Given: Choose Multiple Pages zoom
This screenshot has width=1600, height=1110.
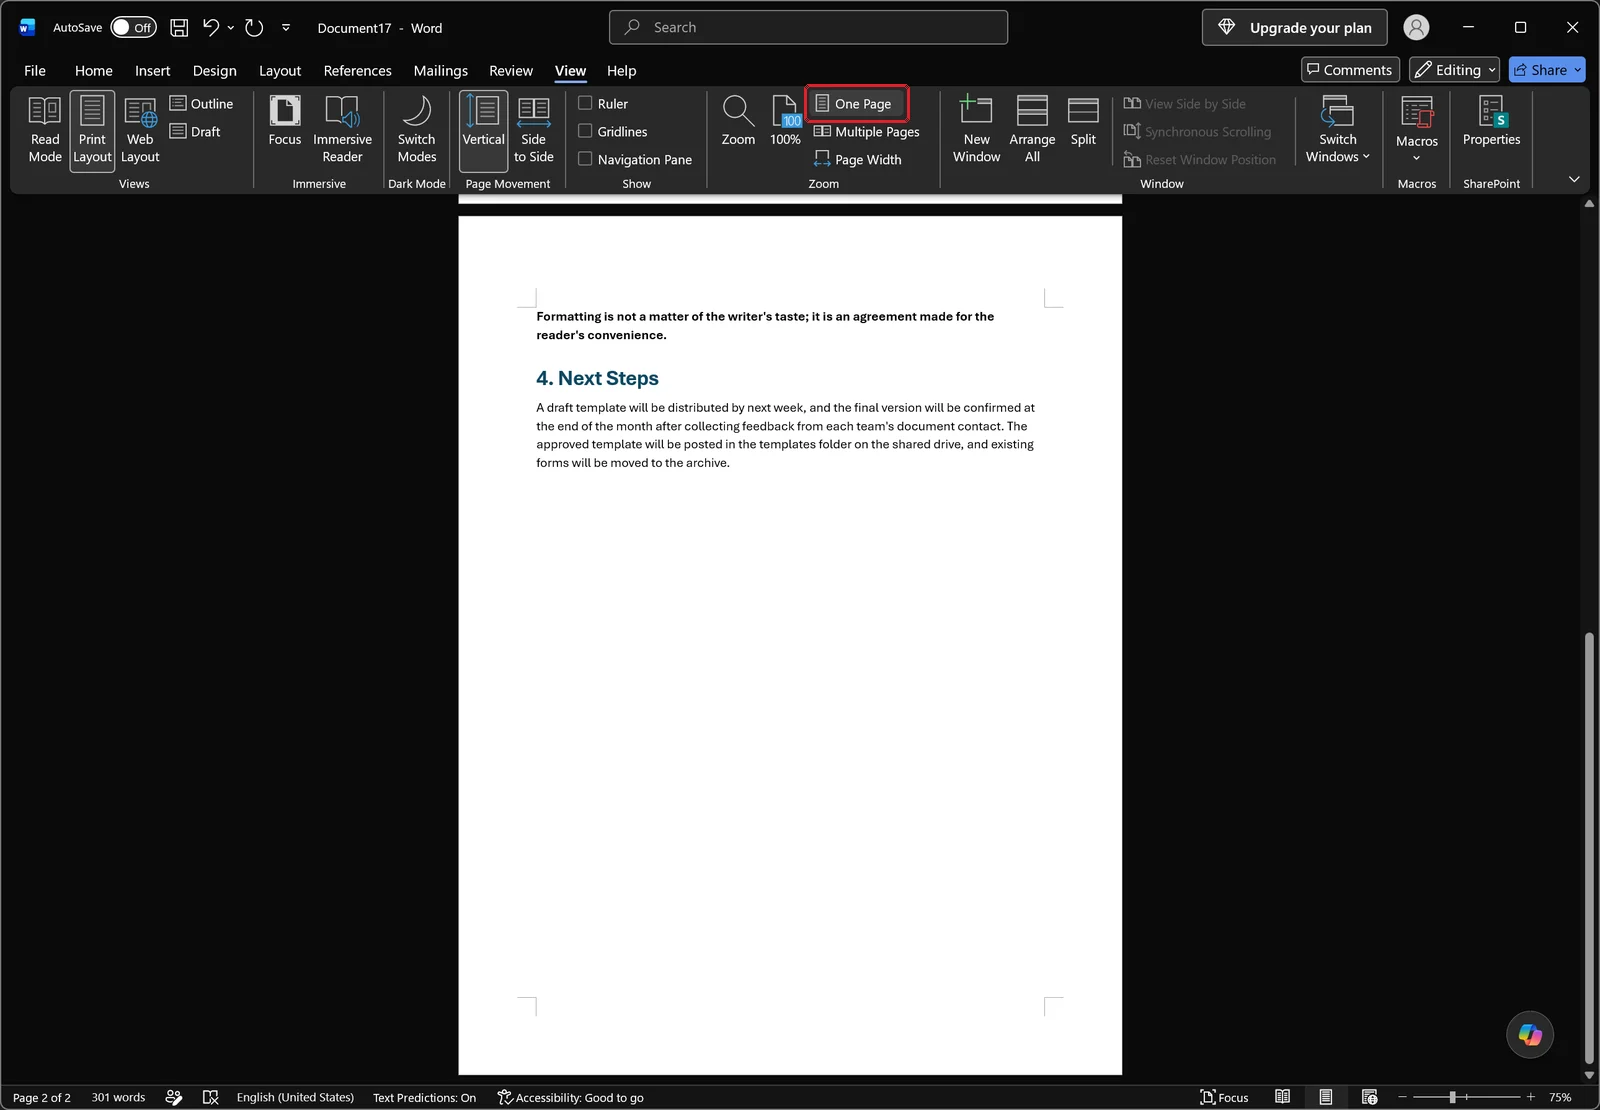Looking at the screenshot, I should 867,131.
